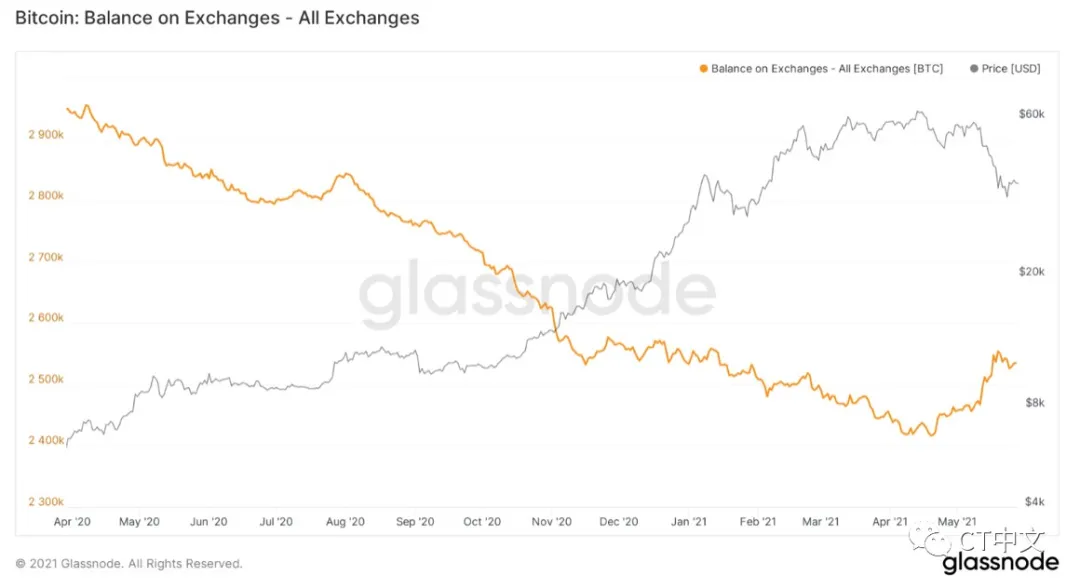
Task: Click the $60k right axis label
Action: [1031, 114]
